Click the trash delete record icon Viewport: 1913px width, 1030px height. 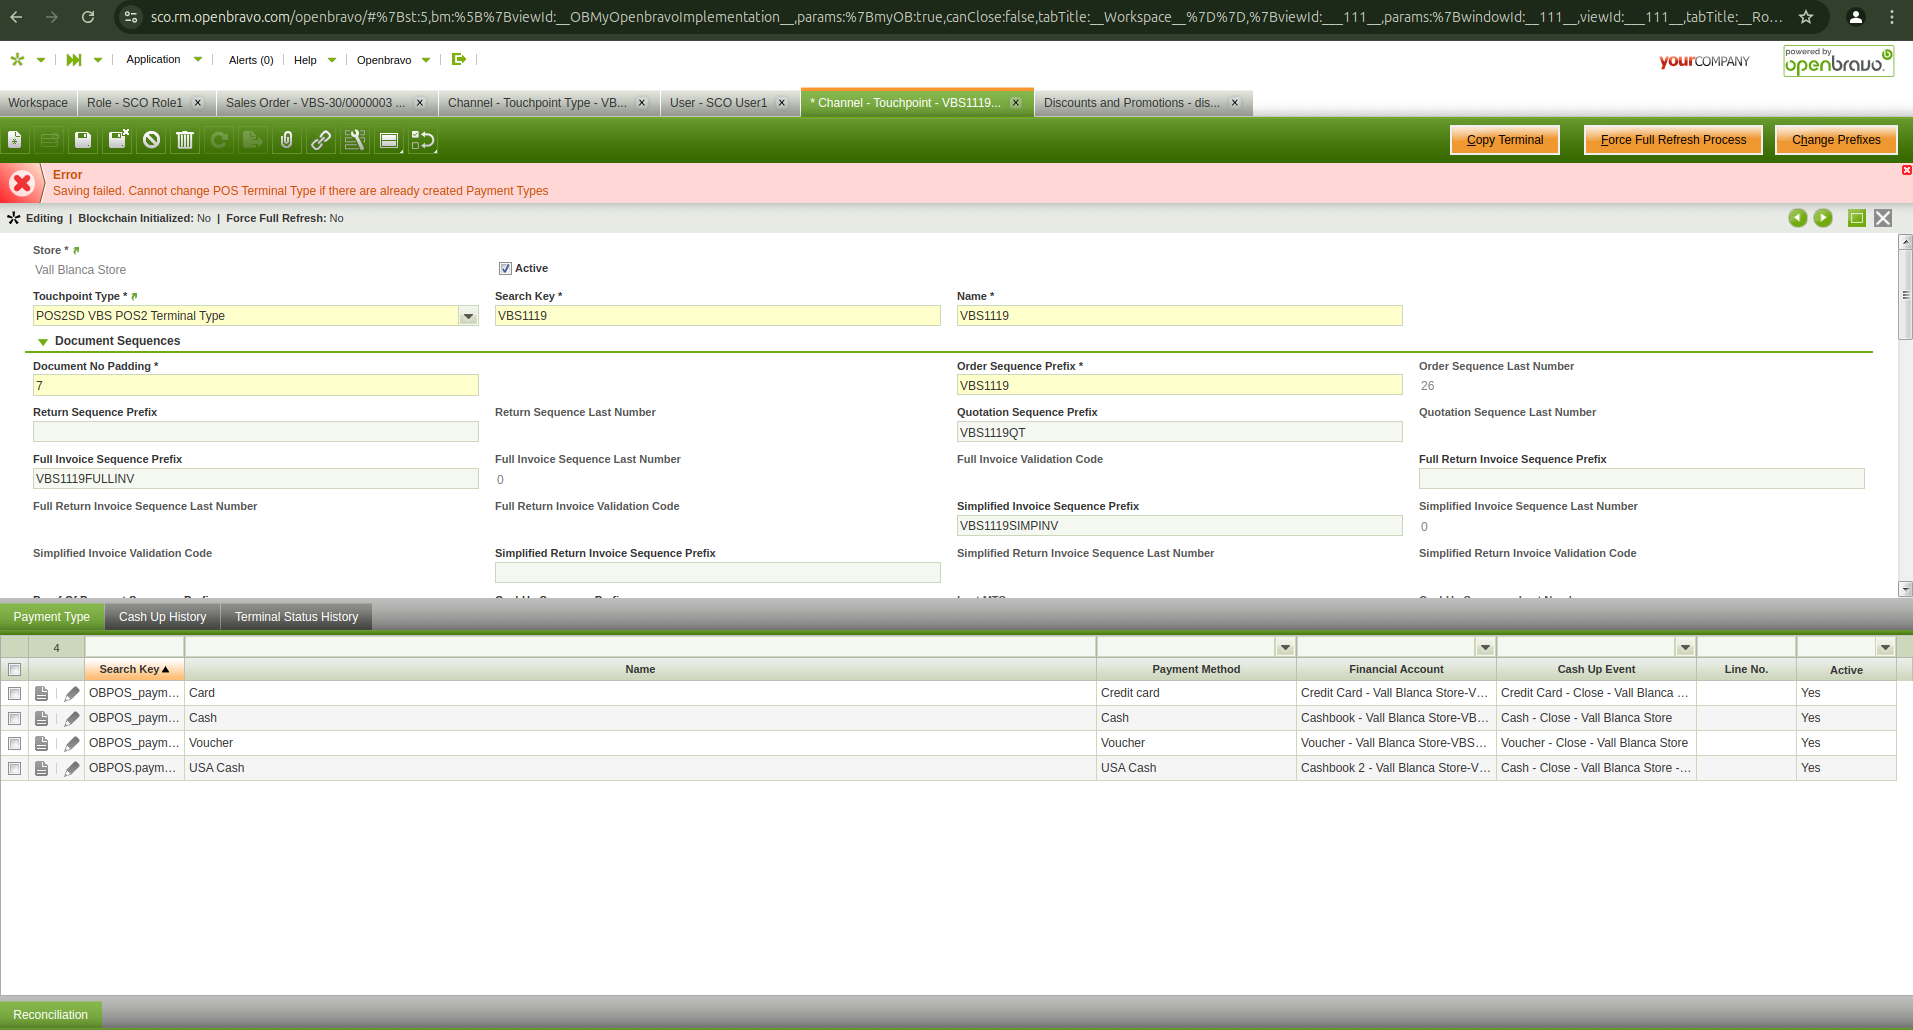click(x=185, y=140)
